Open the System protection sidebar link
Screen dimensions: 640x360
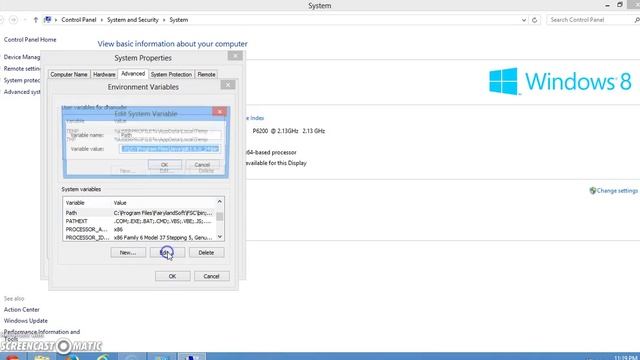coord(22,80)
